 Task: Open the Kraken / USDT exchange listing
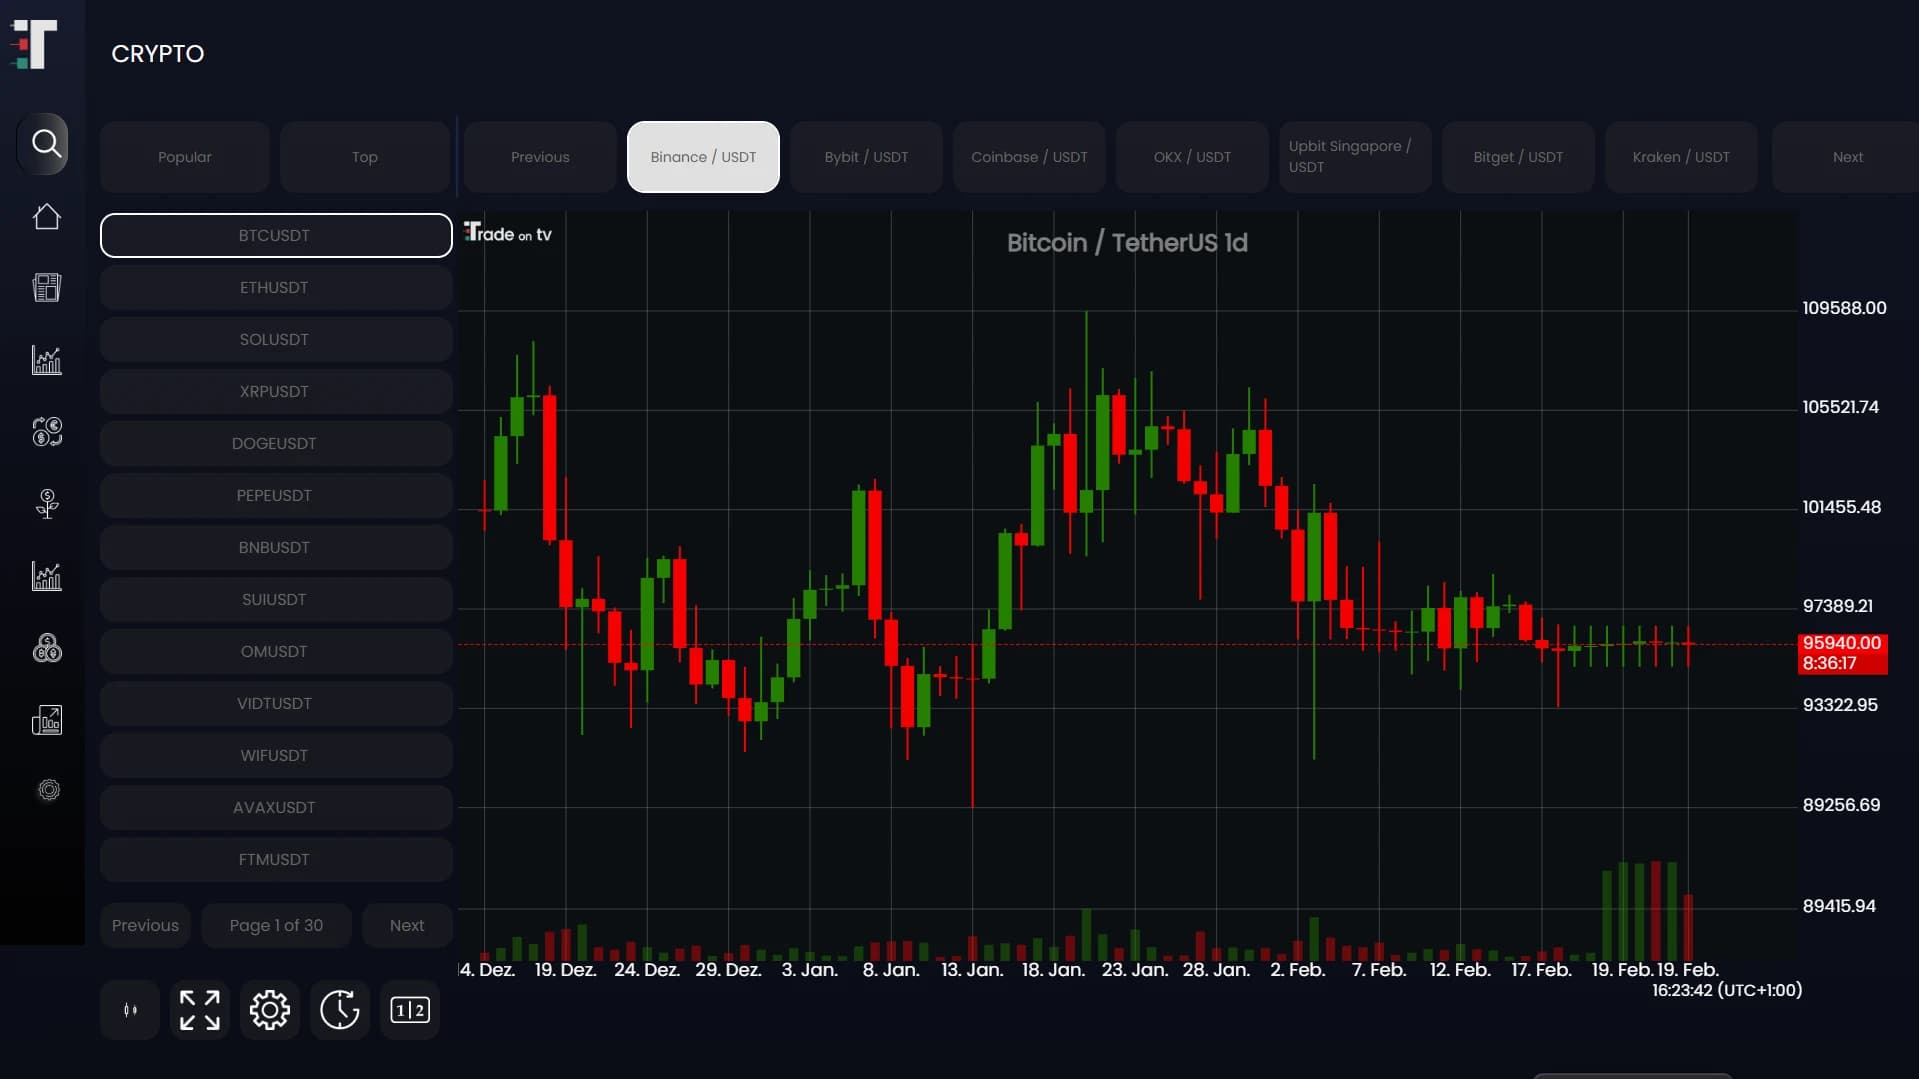click(x=1681, y=157)
